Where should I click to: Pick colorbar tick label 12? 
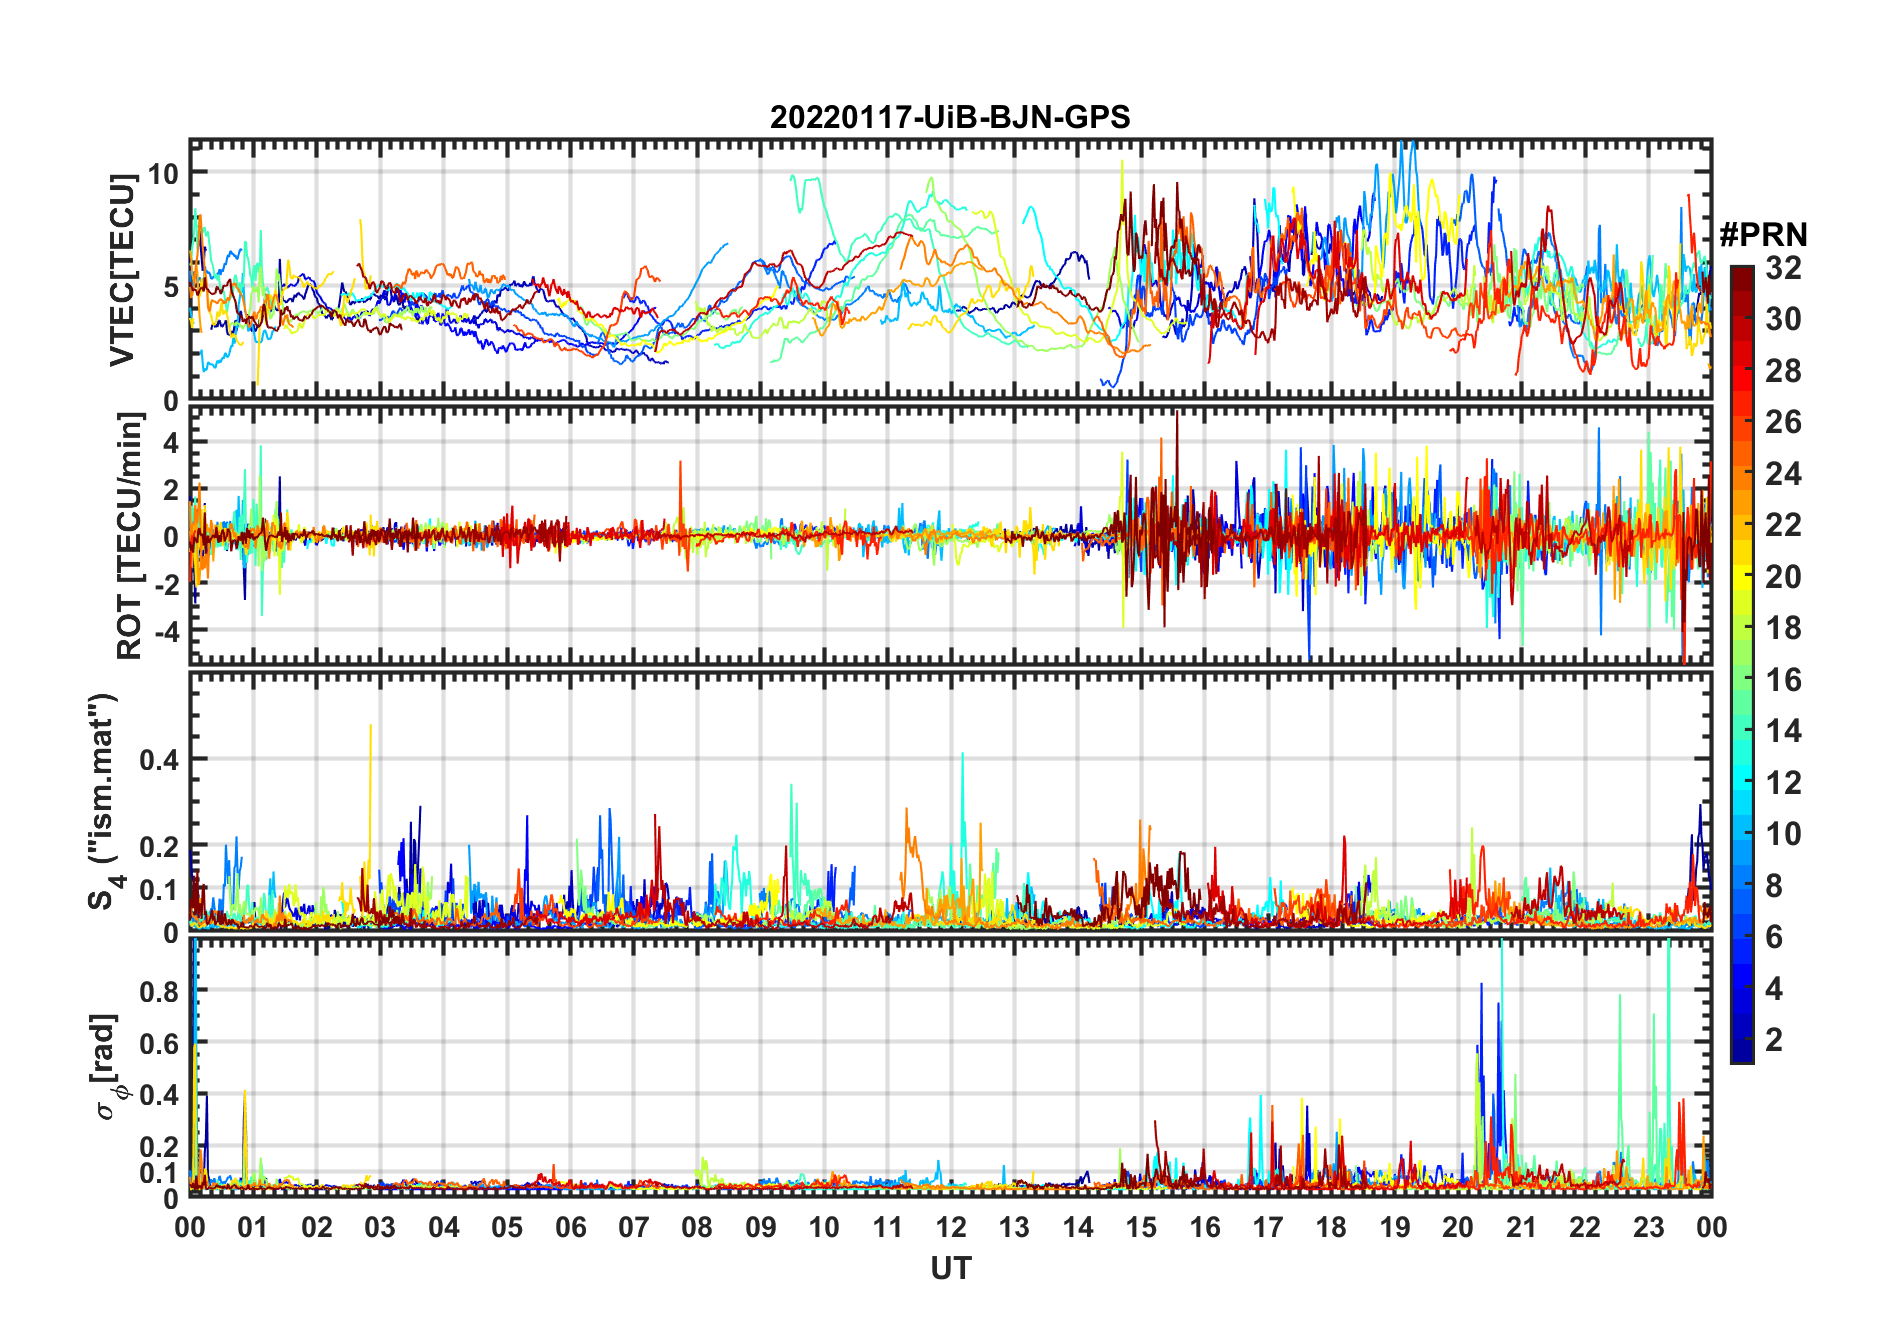(x=1783, y=783)
